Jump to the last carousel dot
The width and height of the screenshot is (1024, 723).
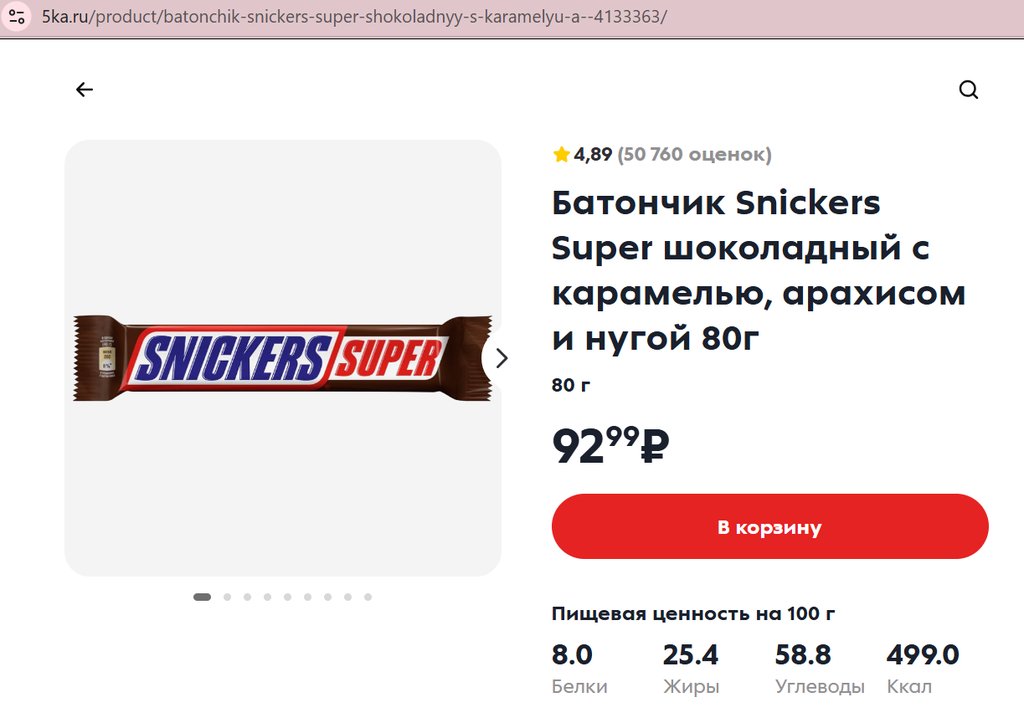[x=368, y=597]
